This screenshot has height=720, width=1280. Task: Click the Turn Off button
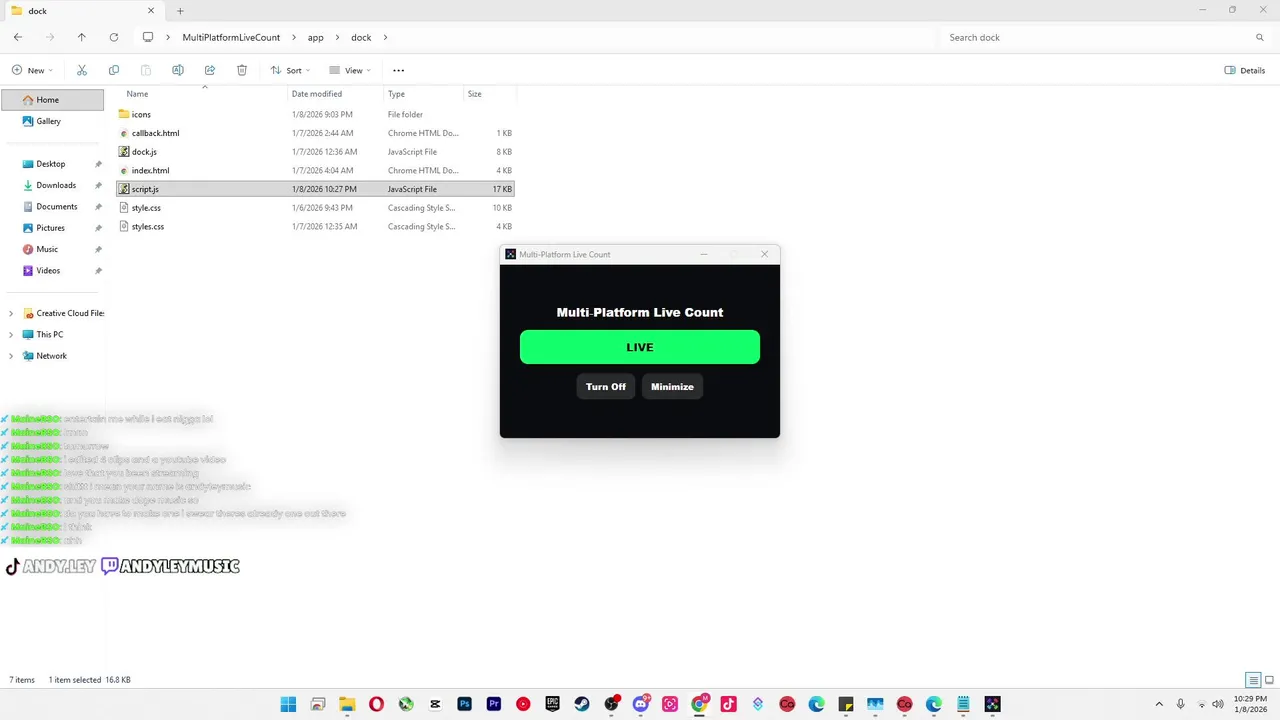point(606,387)
